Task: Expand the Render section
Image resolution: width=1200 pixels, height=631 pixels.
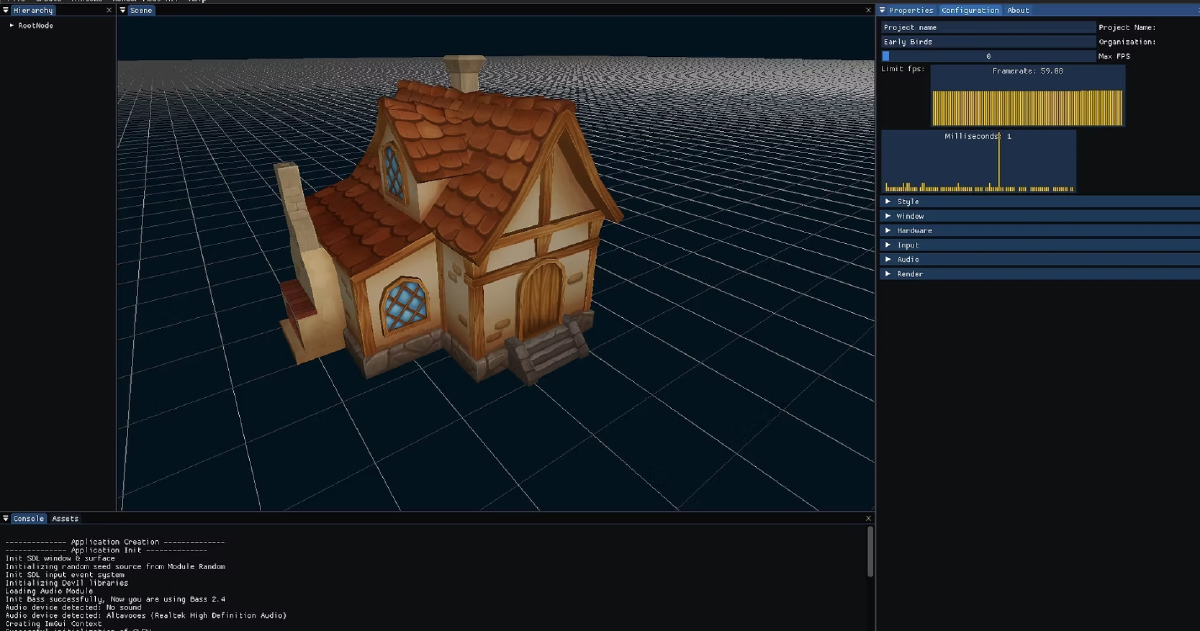Action: coord(1040,274)
